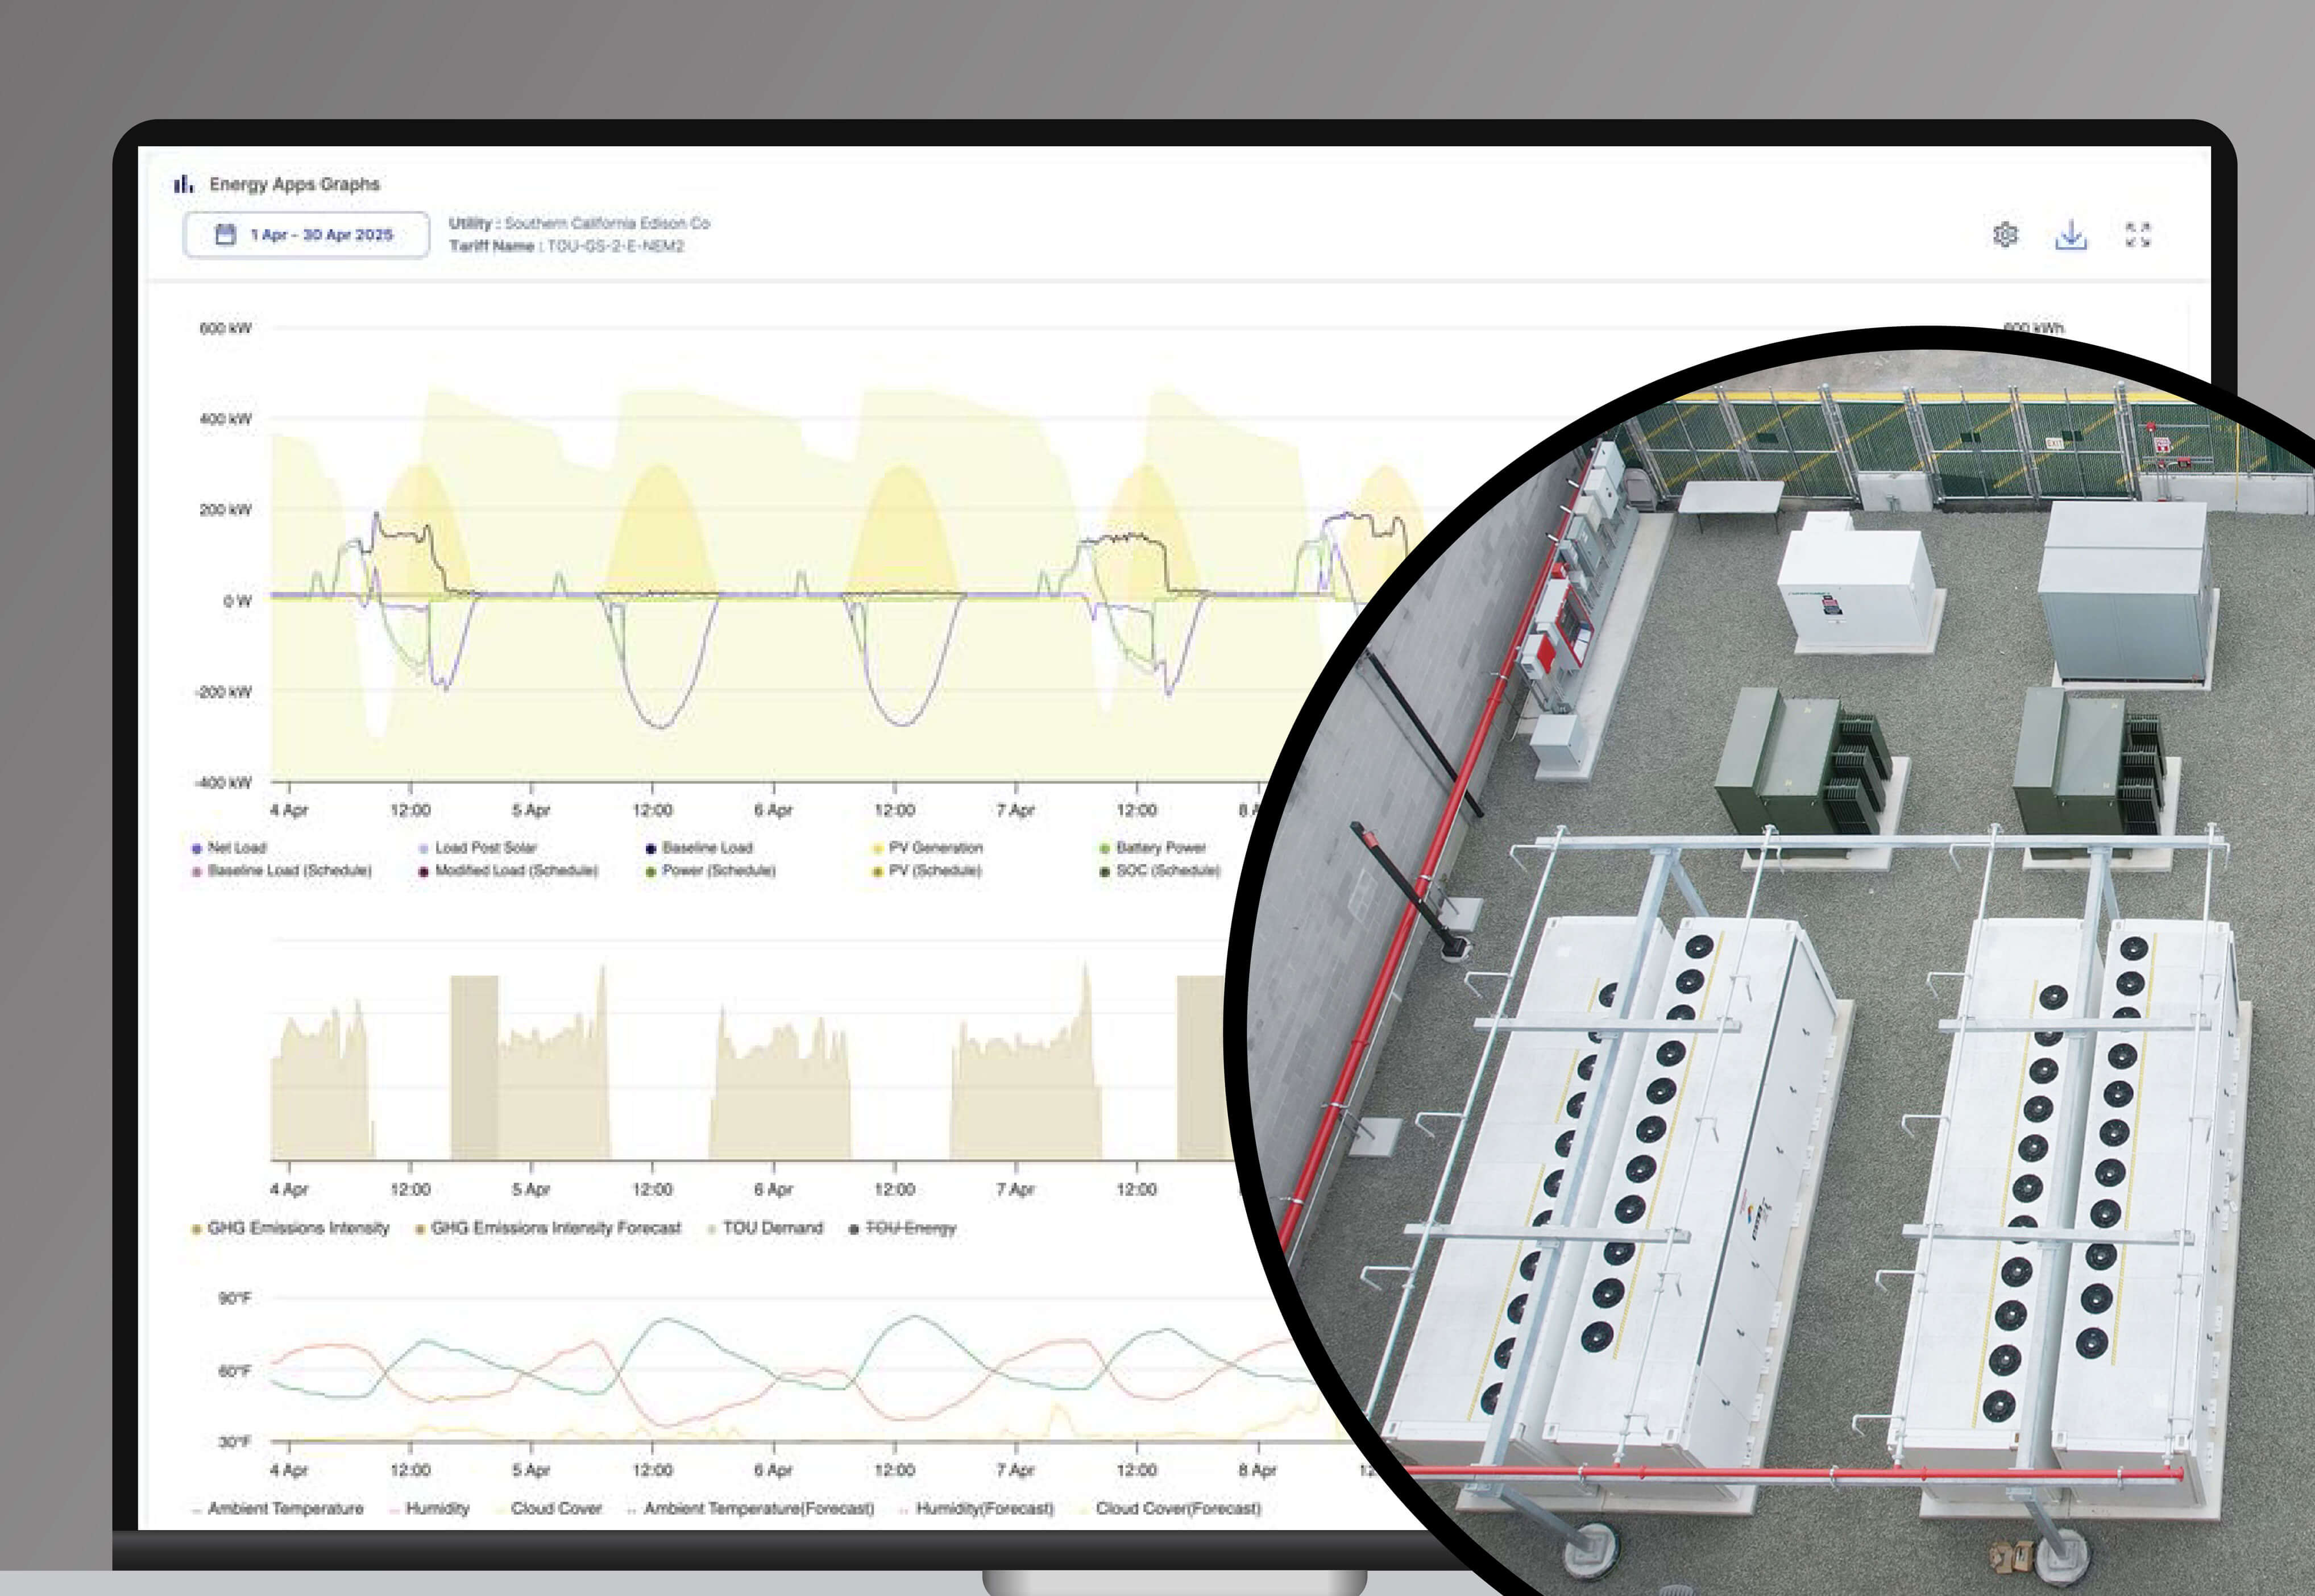This screenshot has width=2315, height=1596.
Task: Show or hide Baseline Load (Schedule) series
Action: point(281,871)
